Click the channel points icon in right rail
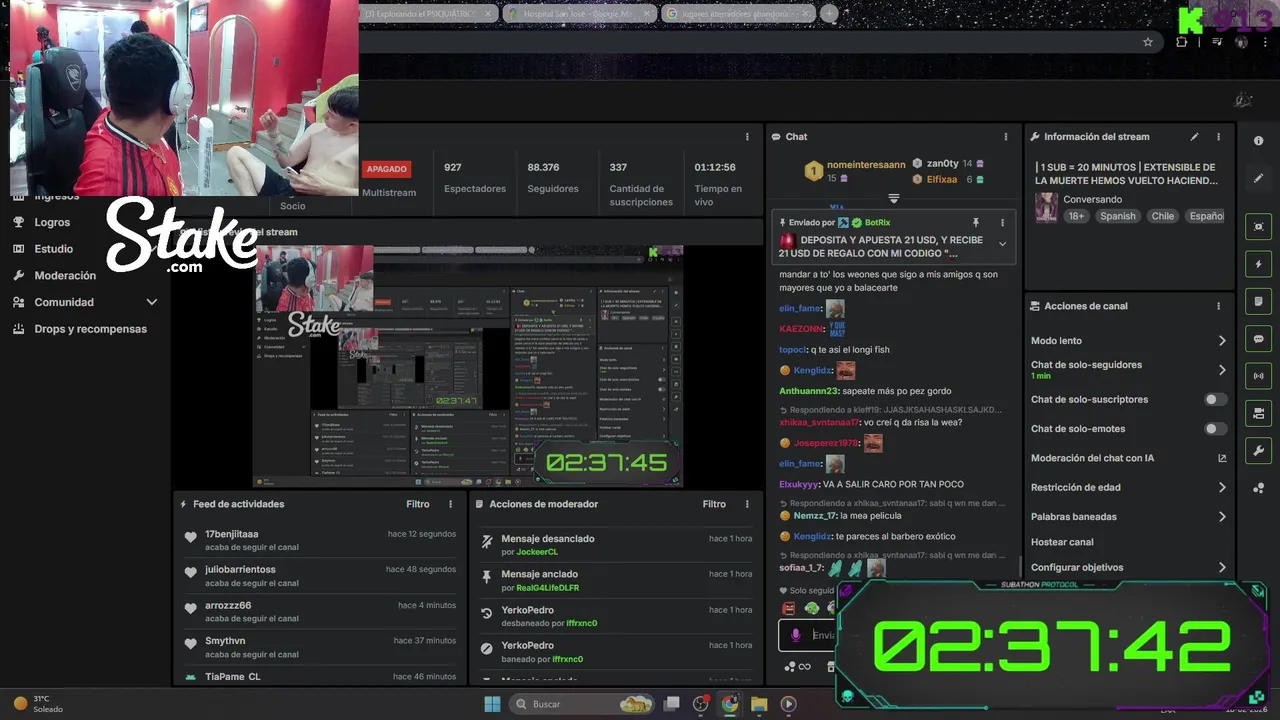The width and height of the screenshot is (1280, 720). tap(1258, 488)
